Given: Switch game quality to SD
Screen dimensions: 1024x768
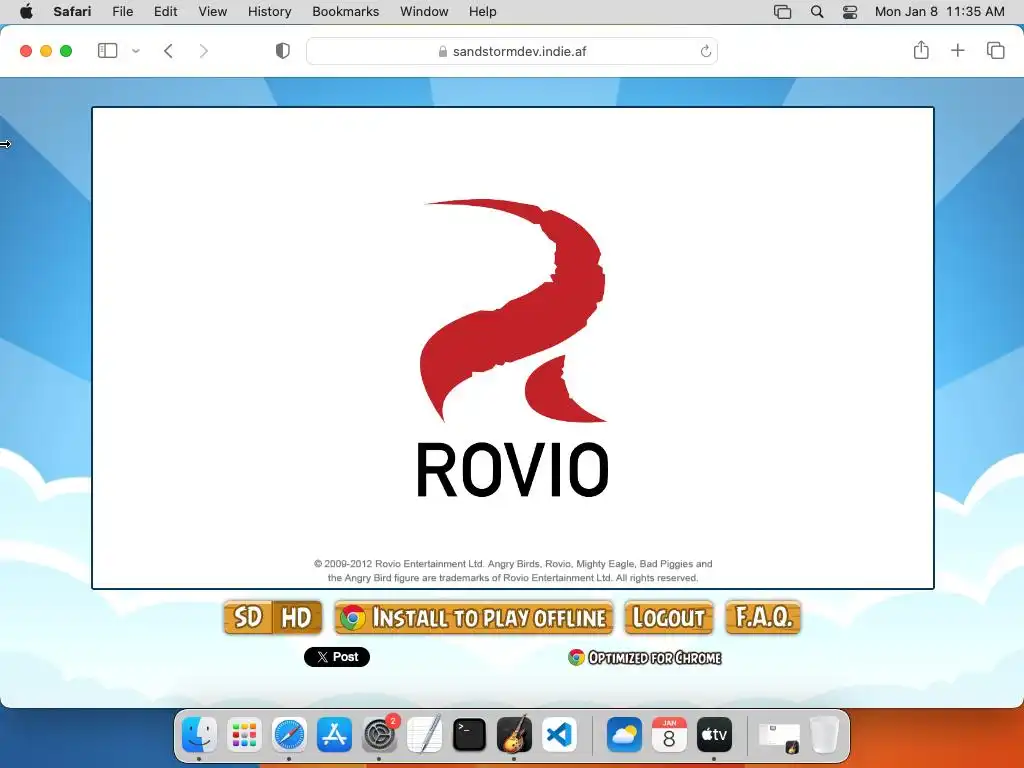Looking at the screenshot, I should (248, 617).
